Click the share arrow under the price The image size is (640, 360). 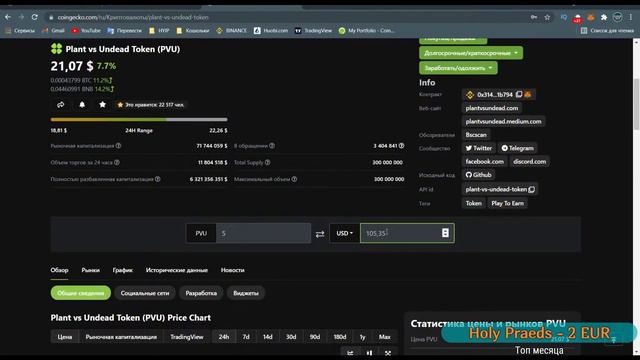click(60, 105)
